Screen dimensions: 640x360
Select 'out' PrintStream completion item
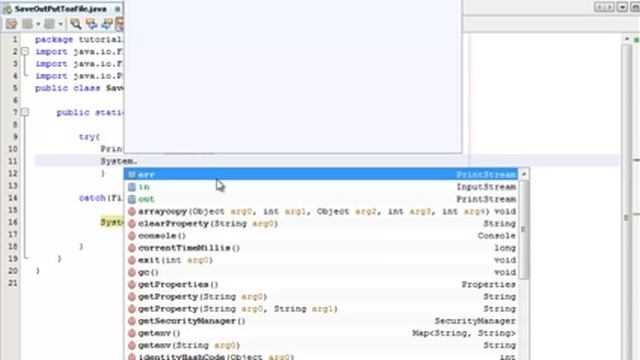(321, 199)
